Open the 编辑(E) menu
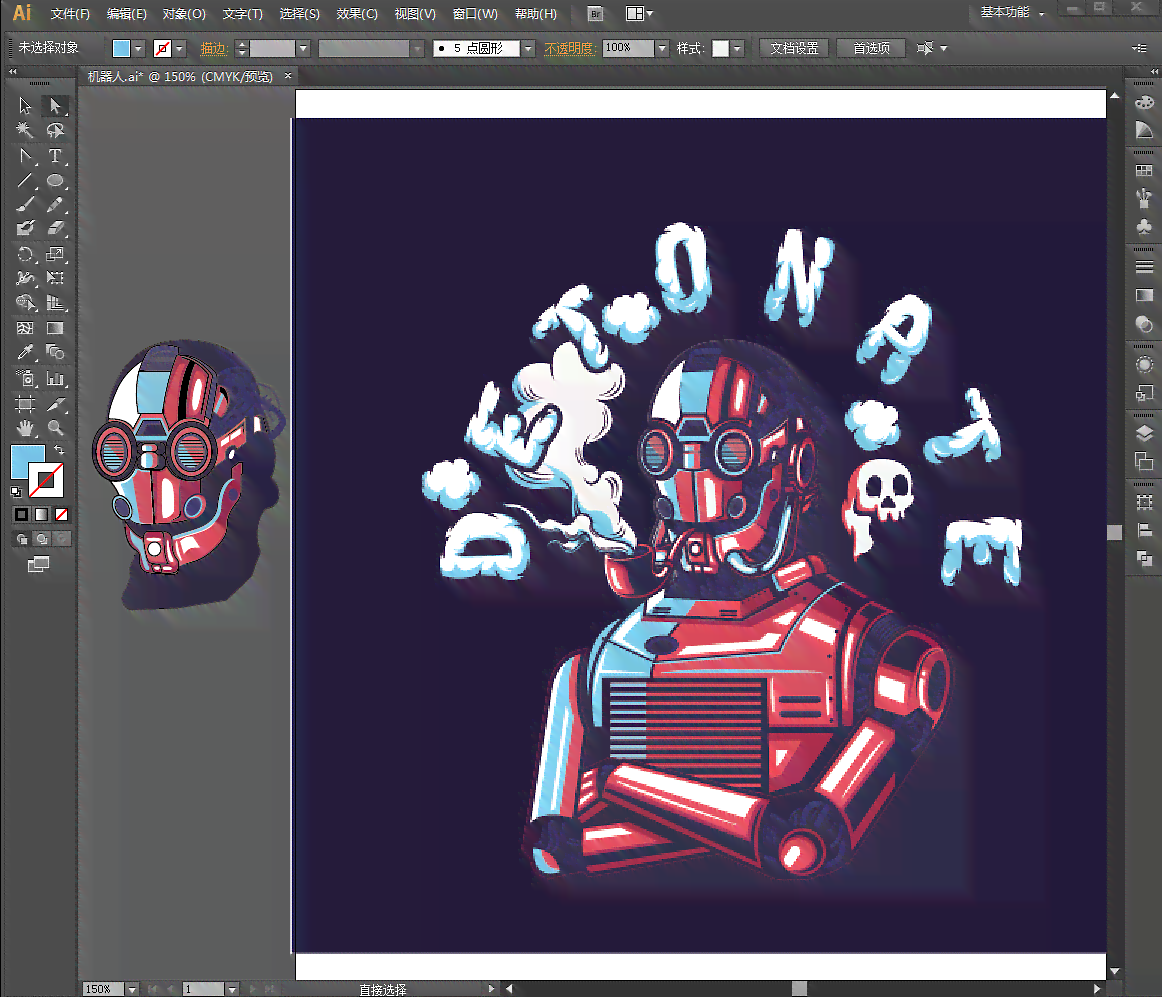The height and width of the screenshot is (997, 1162). click(127, 14)
